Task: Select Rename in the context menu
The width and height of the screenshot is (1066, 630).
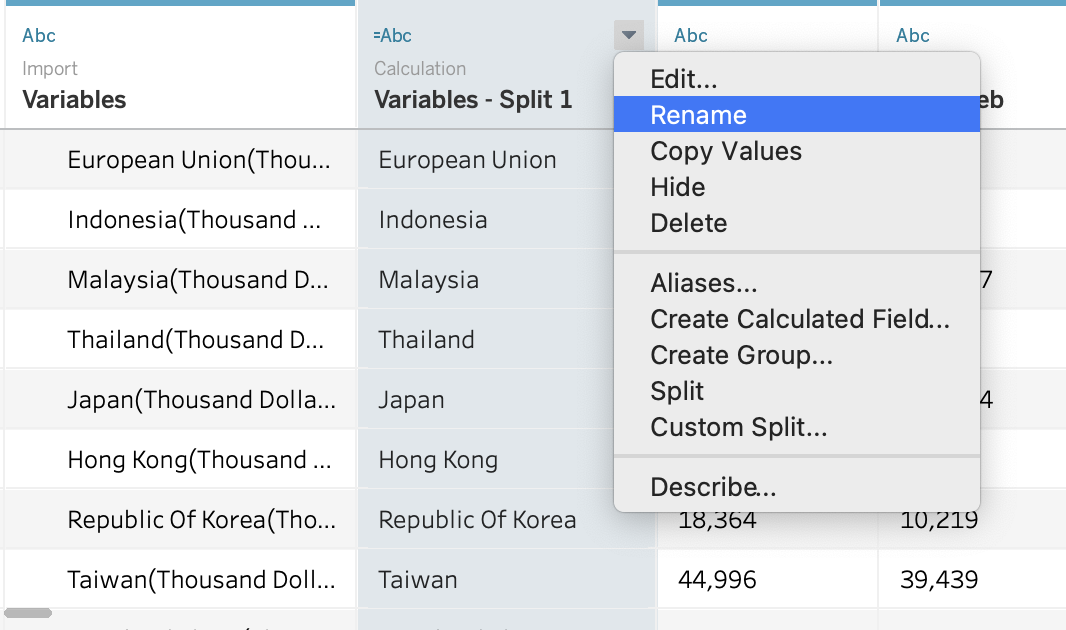Action: tap(698, 115)
